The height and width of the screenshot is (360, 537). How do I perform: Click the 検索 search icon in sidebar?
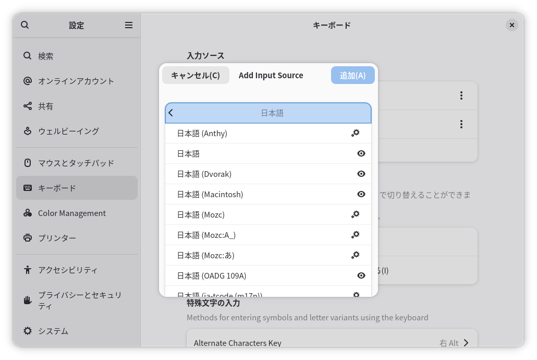click(x=27, y=56)
